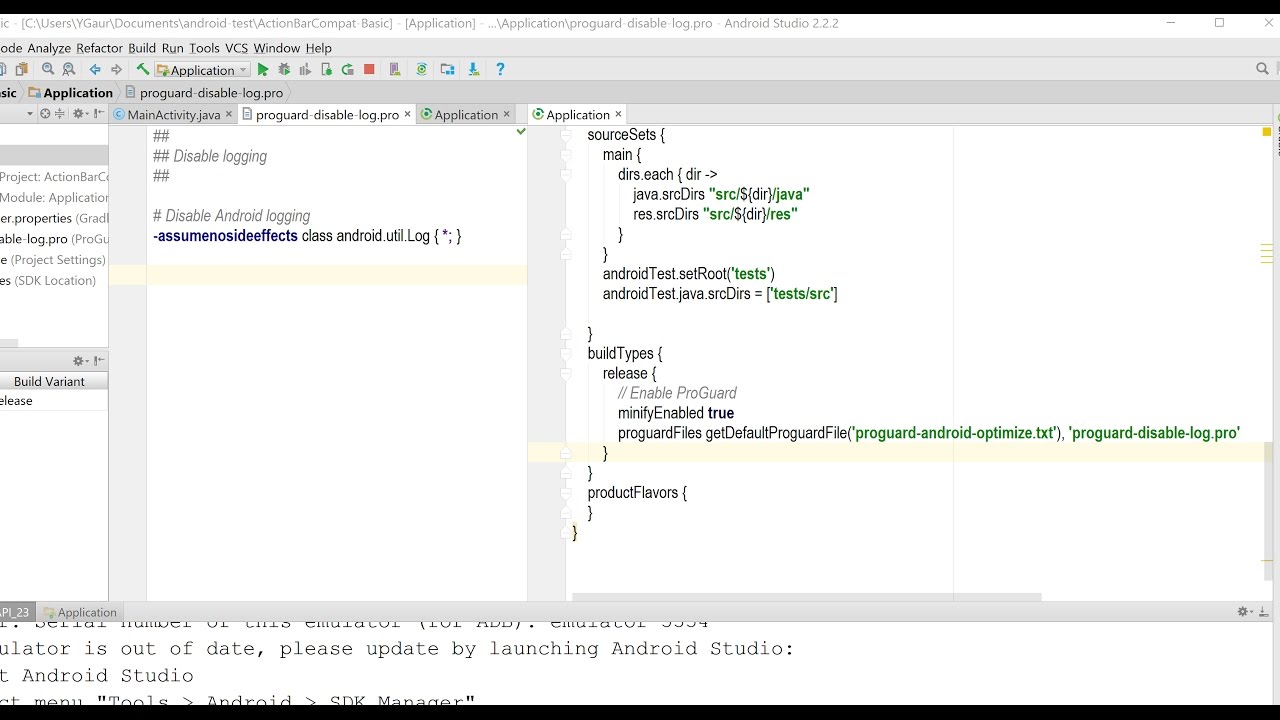
Task: Close the MainActivity.java tab
Action: click(x=229, y=114)
